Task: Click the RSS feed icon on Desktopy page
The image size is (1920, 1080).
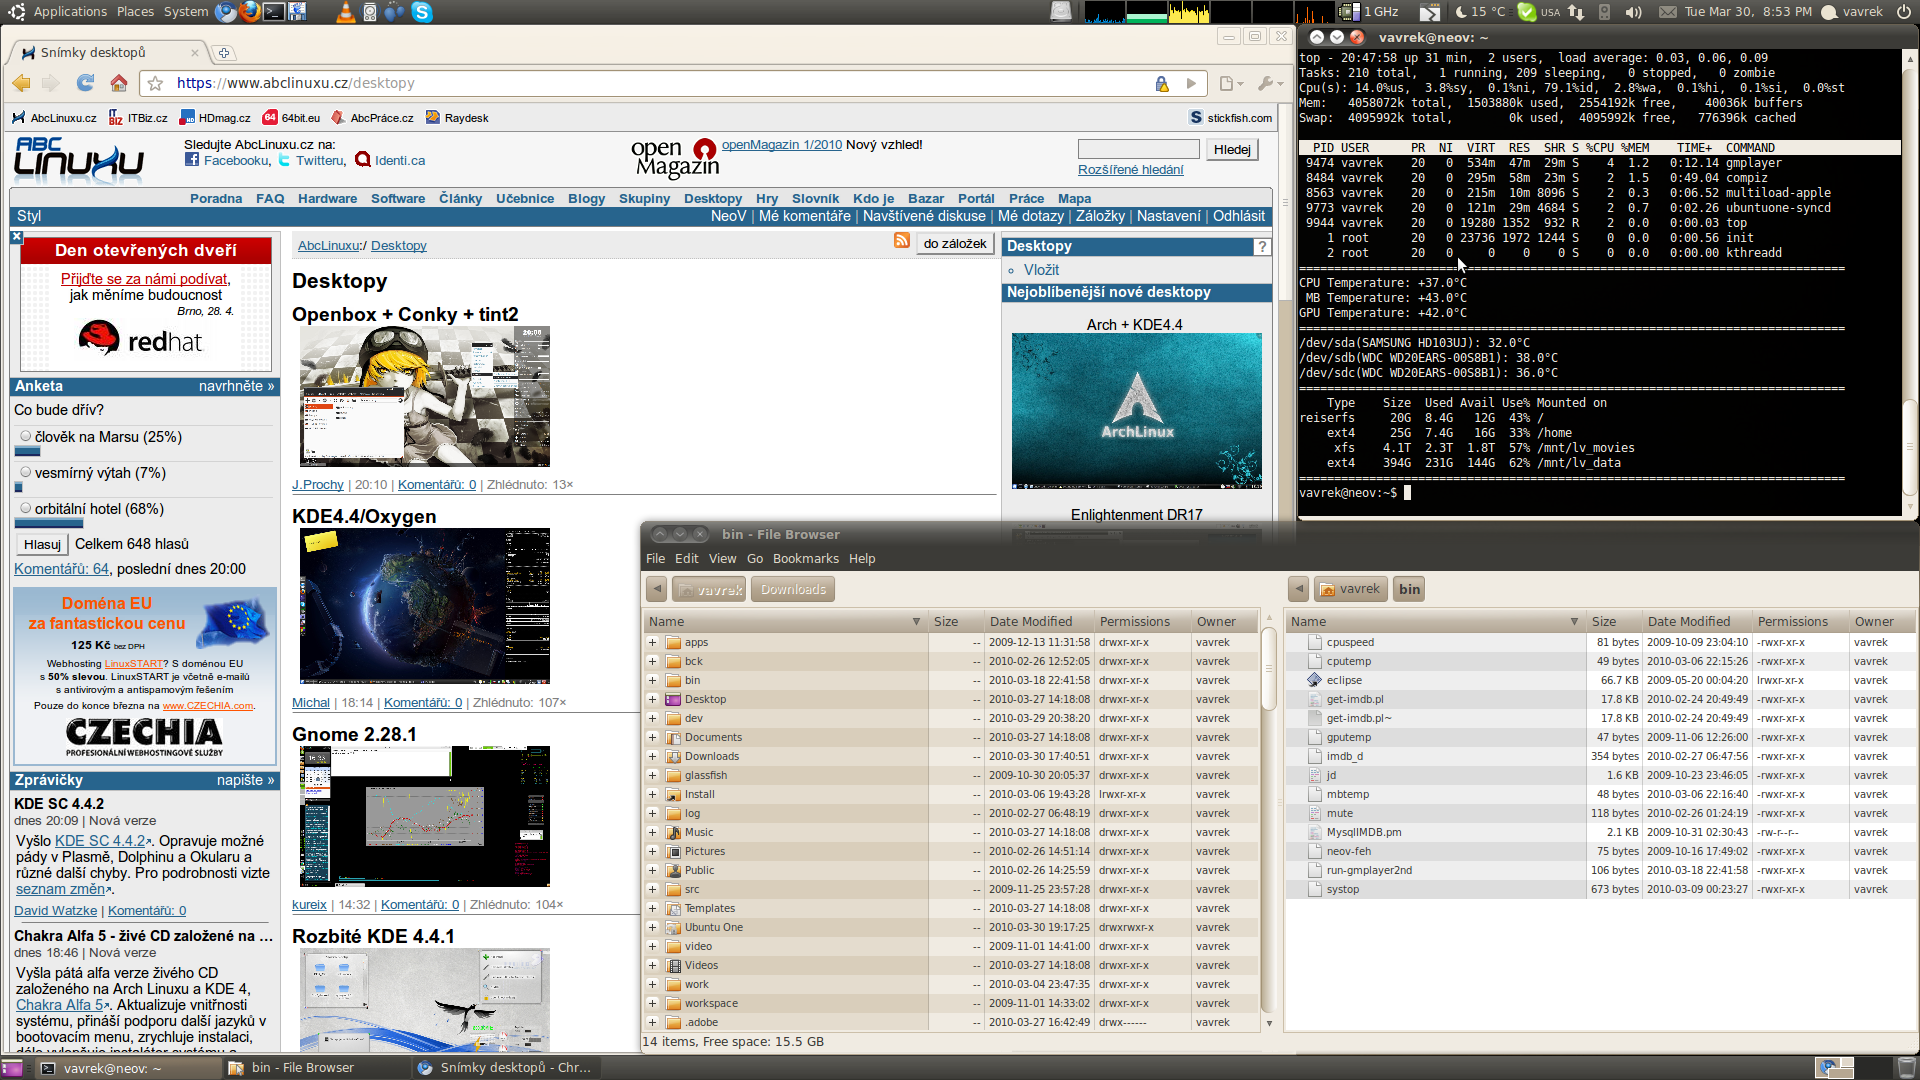Action: 902,241
